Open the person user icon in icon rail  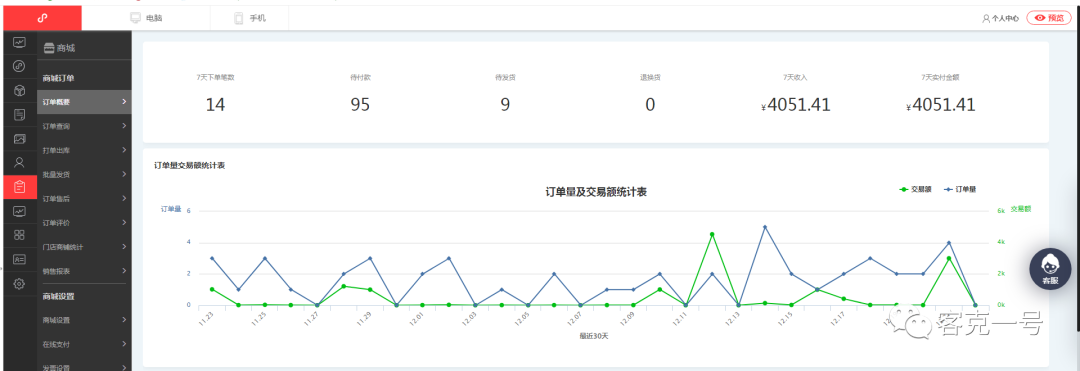click(19, 162)
